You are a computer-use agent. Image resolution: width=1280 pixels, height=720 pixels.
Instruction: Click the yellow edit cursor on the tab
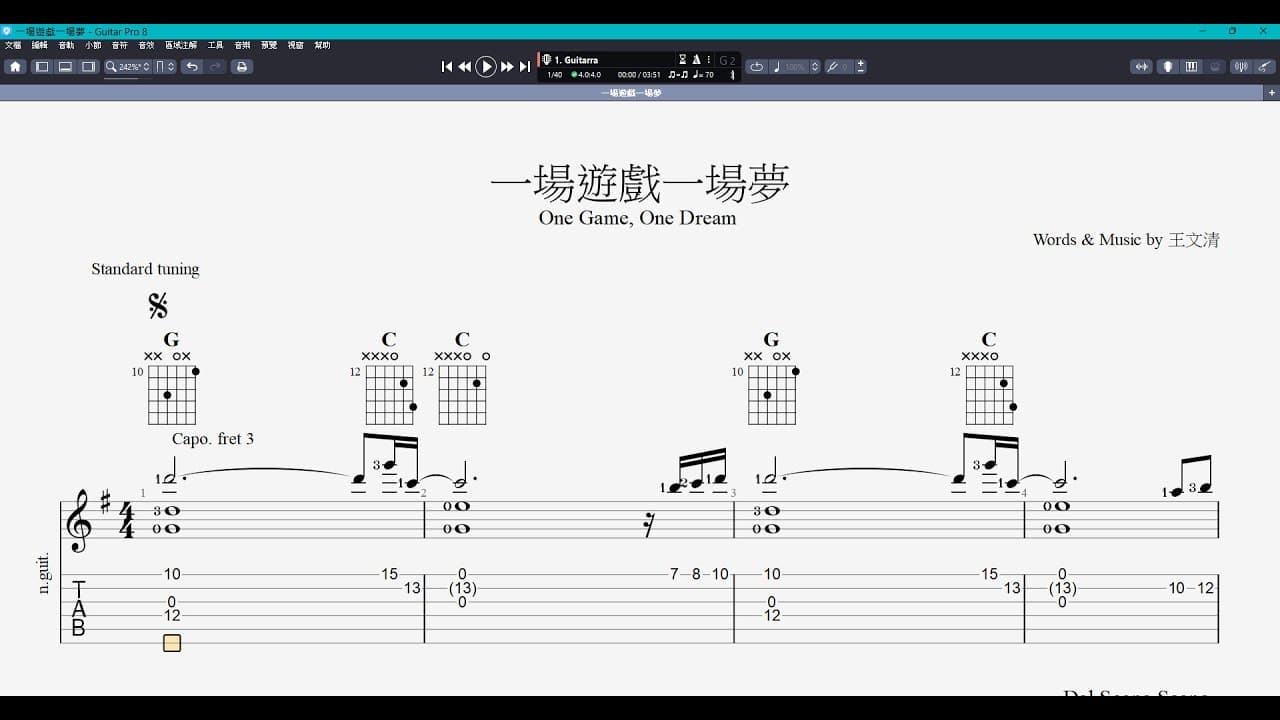pyautogui.click(x=172, y=643)
